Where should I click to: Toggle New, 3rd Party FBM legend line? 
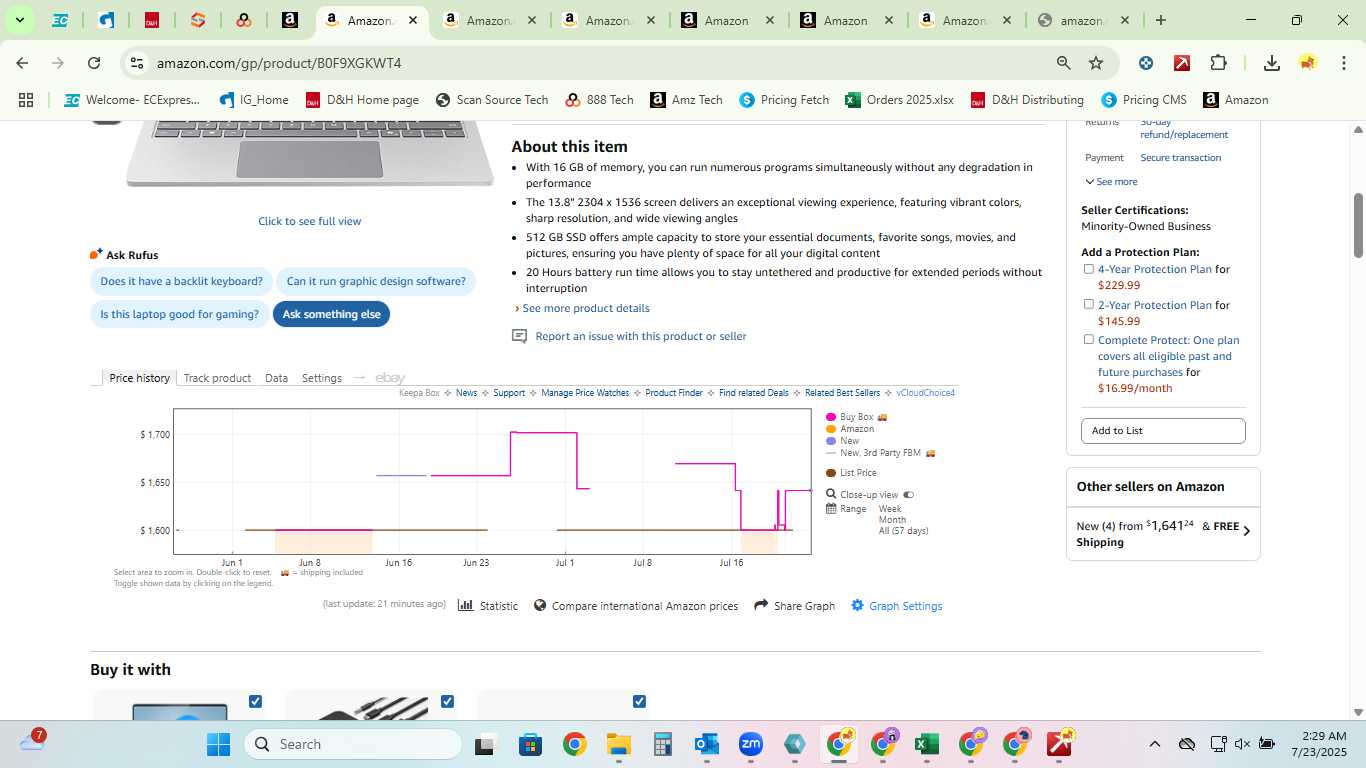pyautogui.click(x=830, y=453)
